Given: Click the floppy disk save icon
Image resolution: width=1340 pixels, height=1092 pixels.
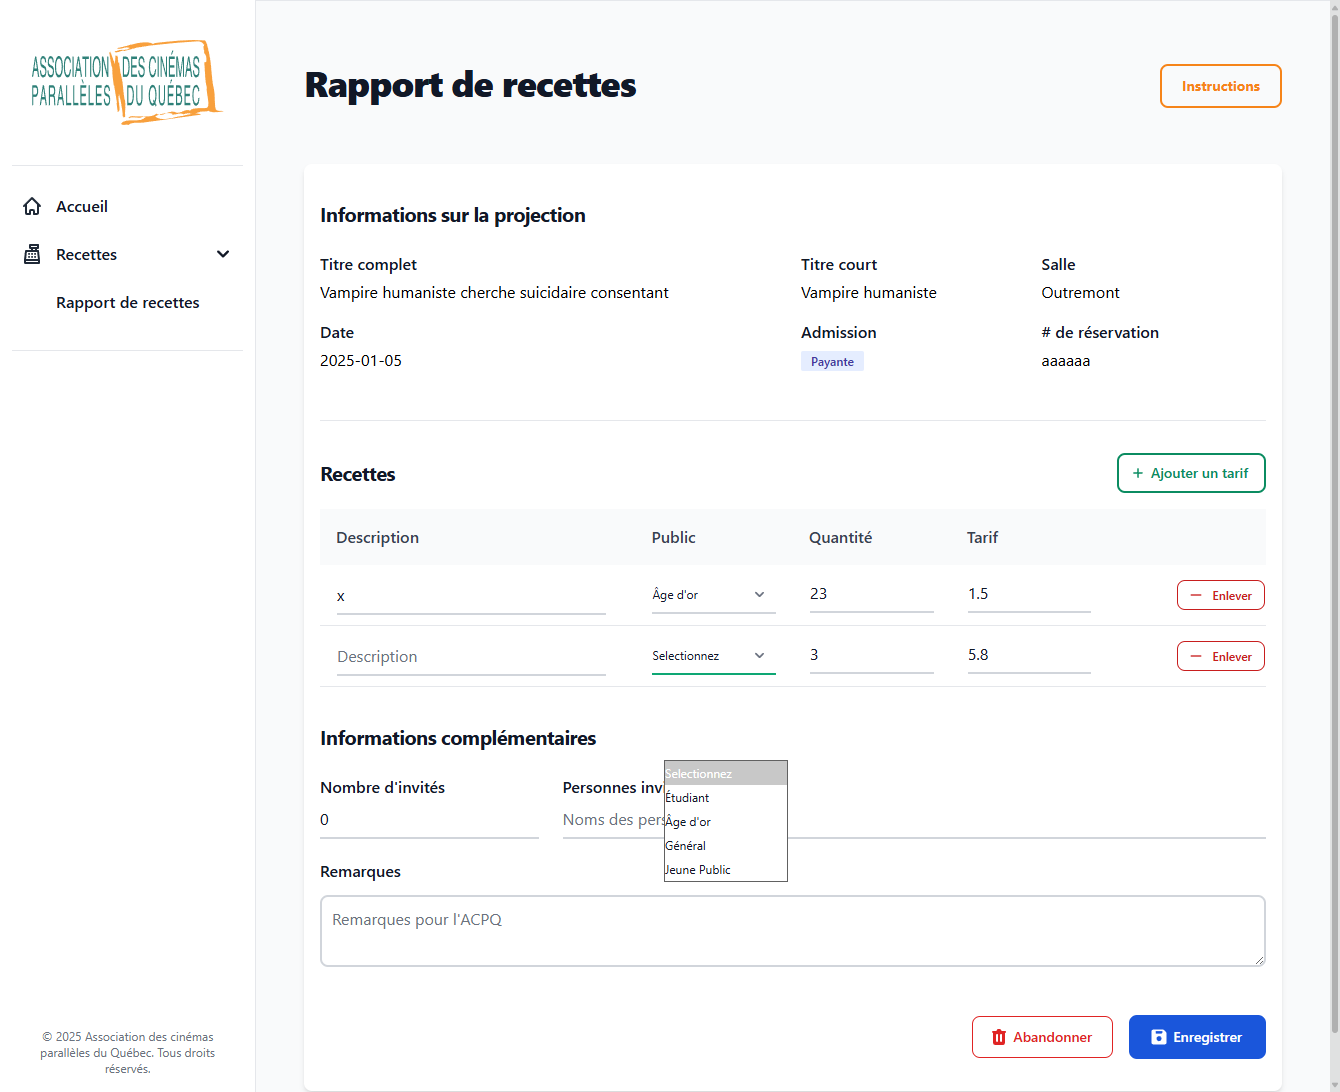Looking at the screenshot, I should [1158, 1037].
